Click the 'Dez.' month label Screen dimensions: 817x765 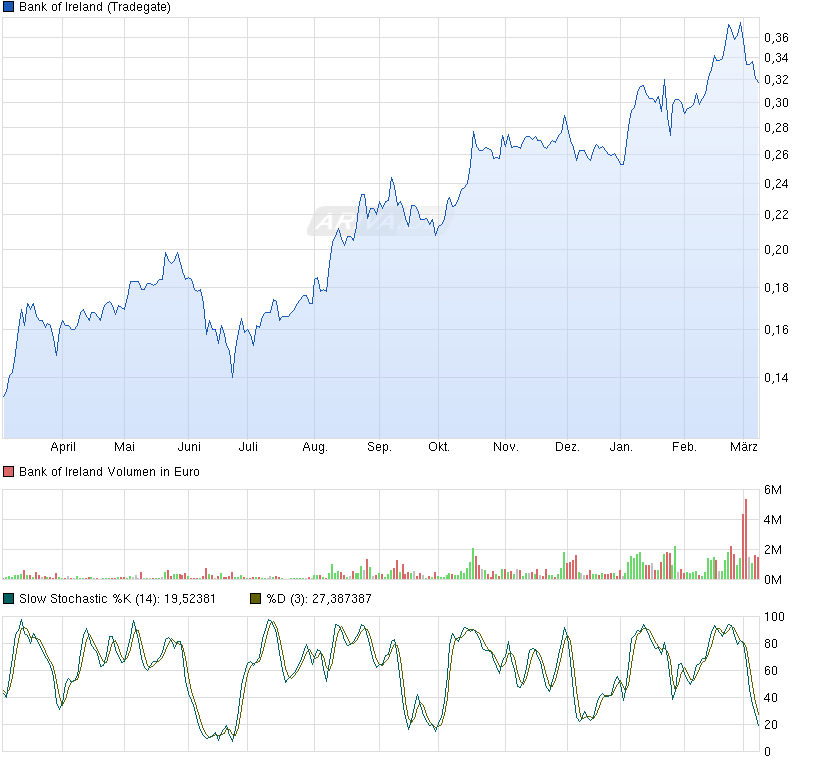click(x=567, y=447)
